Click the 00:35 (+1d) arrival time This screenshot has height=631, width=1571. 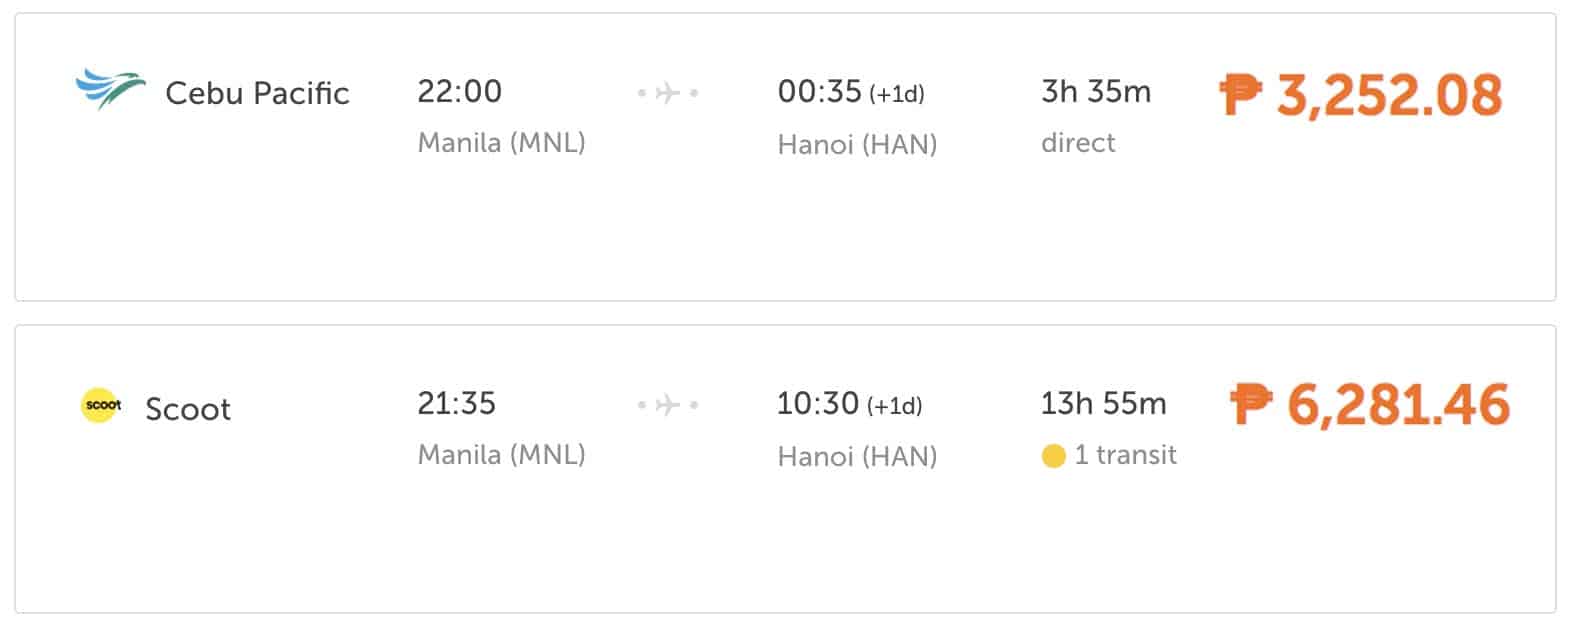(850, 92)
